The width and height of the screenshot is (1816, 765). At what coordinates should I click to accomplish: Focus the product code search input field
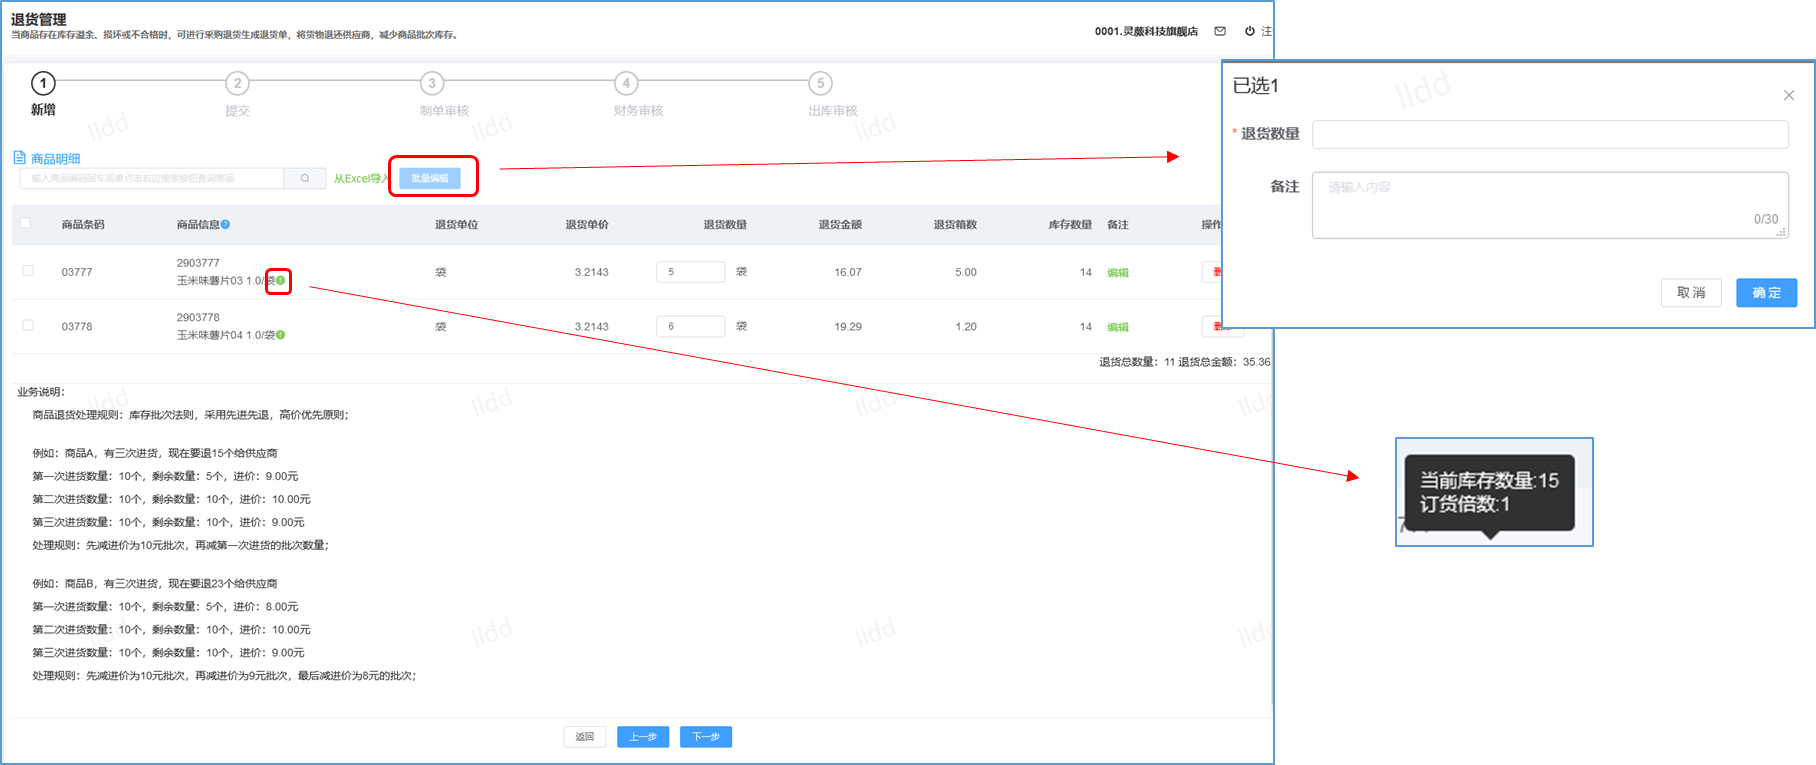[152, 178]
